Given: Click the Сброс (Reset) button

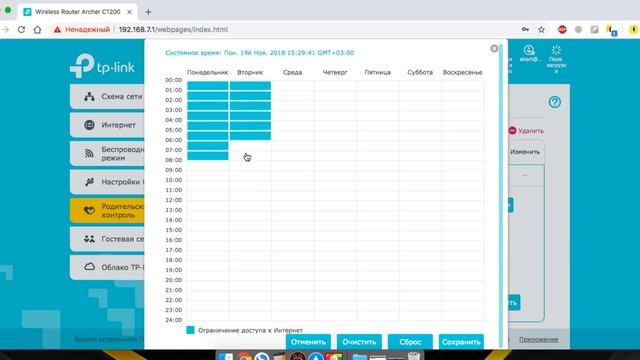Looking at the screenshot, I should 410,342.
